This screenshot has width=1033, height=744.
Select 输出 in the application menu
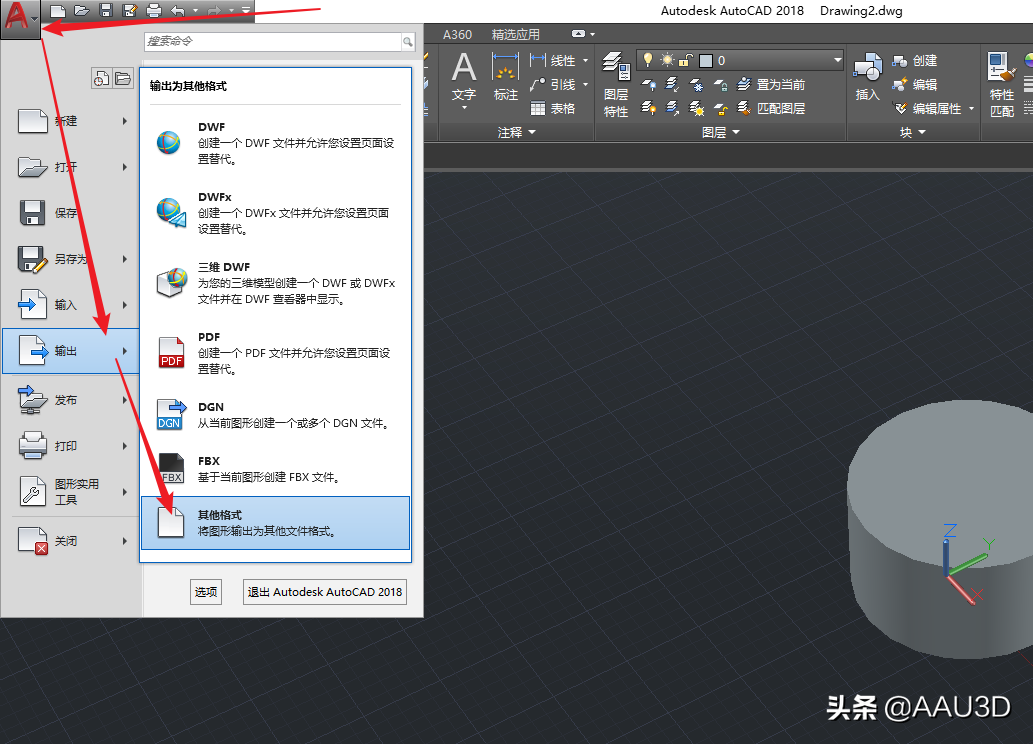71,351
